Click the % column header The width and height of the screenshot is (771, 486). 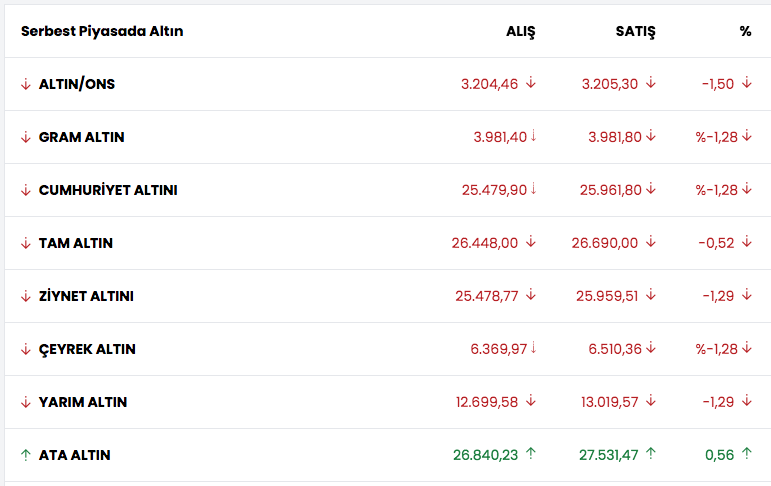click(745, 31)
